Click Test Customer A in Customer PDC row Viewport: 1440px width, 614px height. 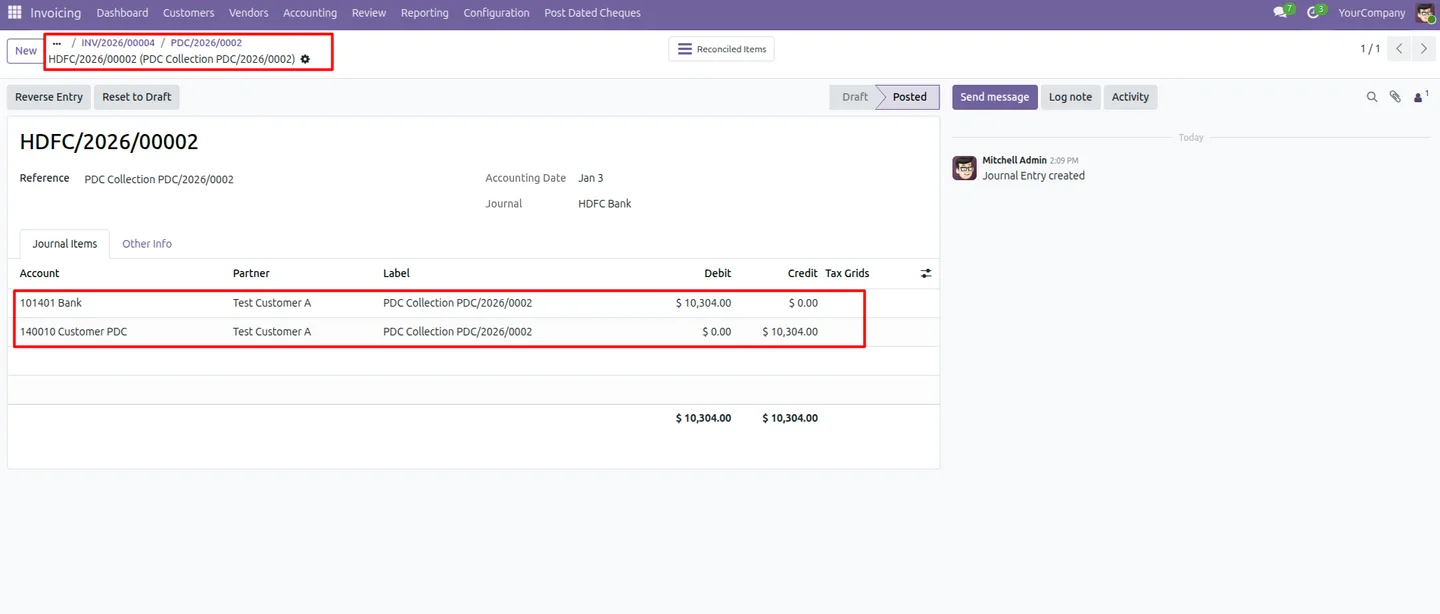pos(272,332)
